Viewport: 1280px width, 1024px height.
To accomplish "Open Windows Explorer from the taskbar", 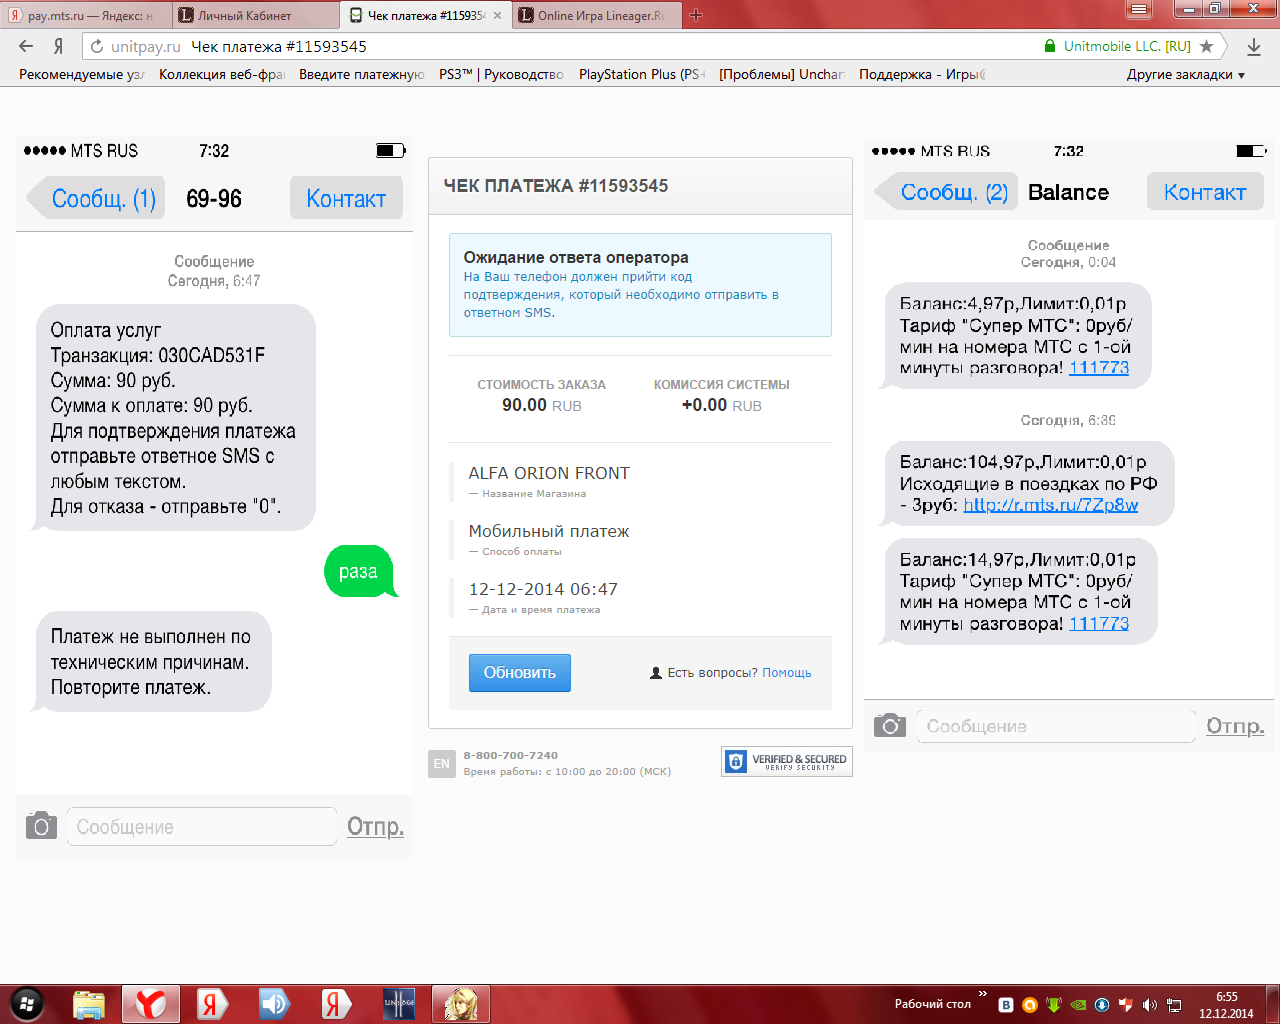I will 89,1004.
